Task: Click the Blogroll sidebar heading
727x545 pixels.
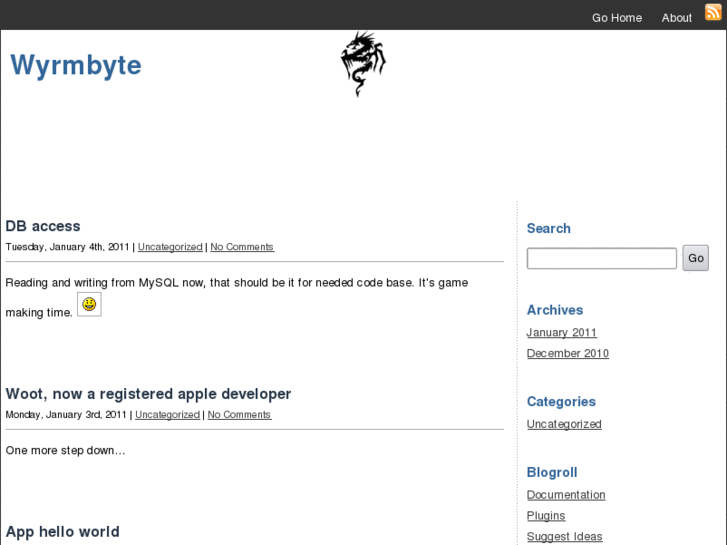Action: (552, 472)
